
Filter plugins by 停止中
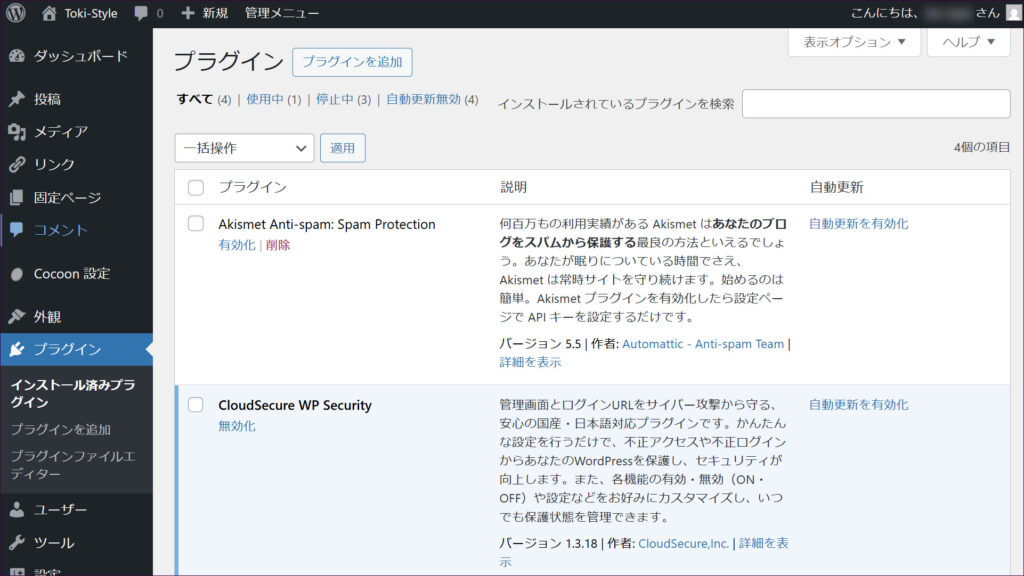tap(336, 99)
